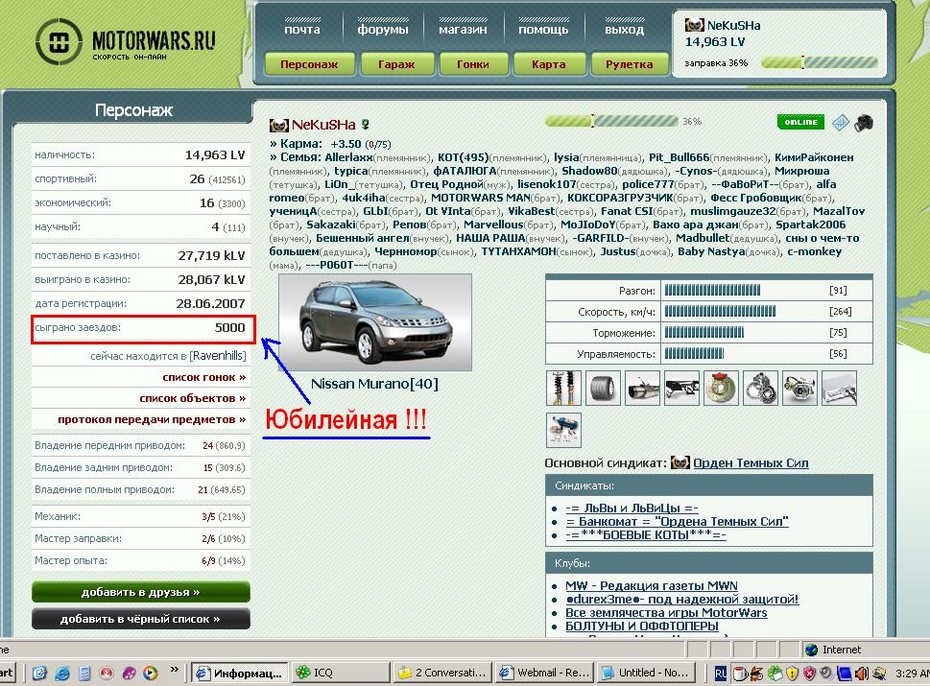Click the suspension coilover part icon
Screen dimensions: 930x686
click(562, 388)
